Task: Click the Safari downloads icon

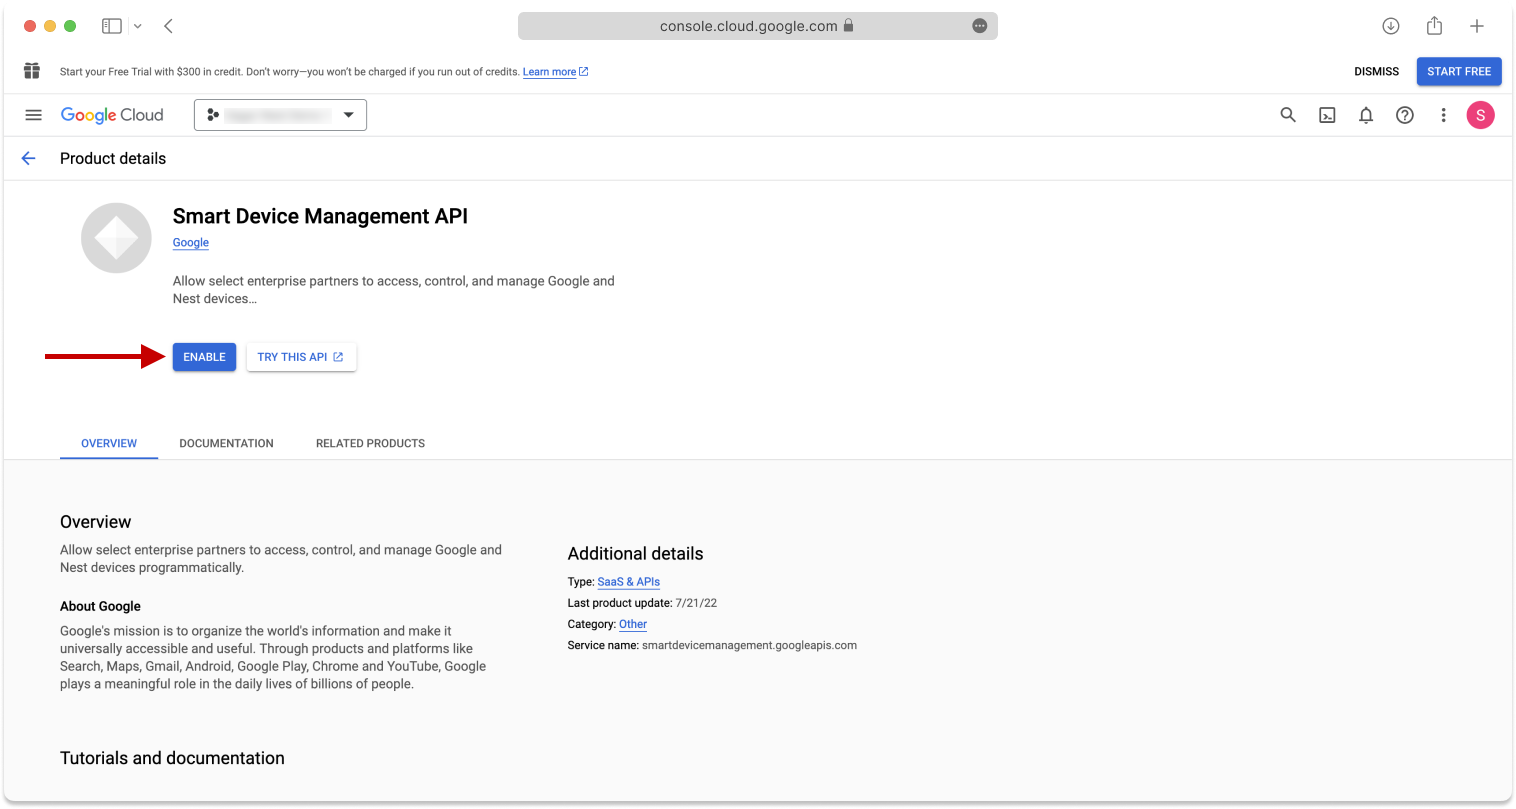Action: [x=1390, y=25]
